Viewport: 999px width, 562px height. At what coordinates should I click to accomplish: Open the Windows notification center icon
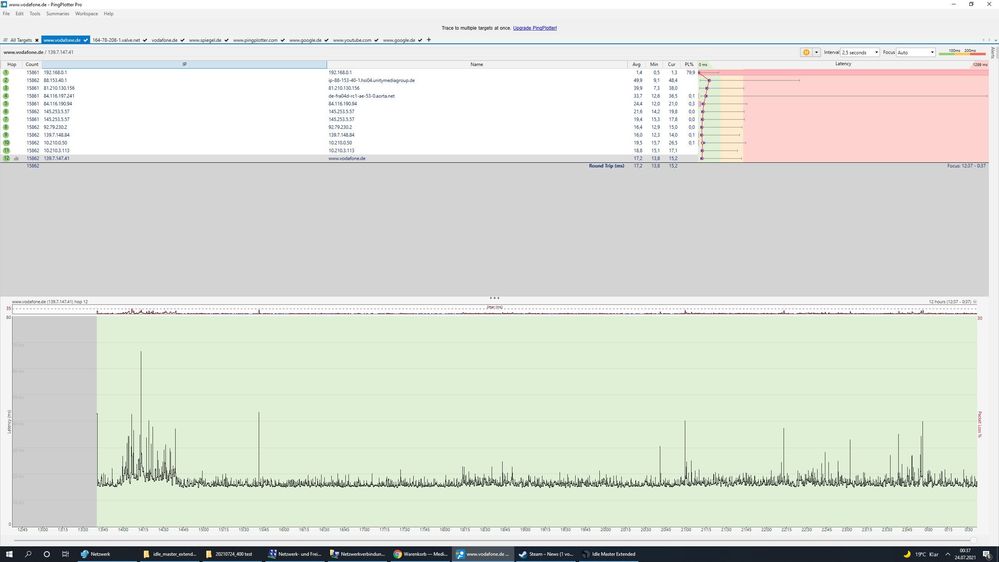pos(986,554)
